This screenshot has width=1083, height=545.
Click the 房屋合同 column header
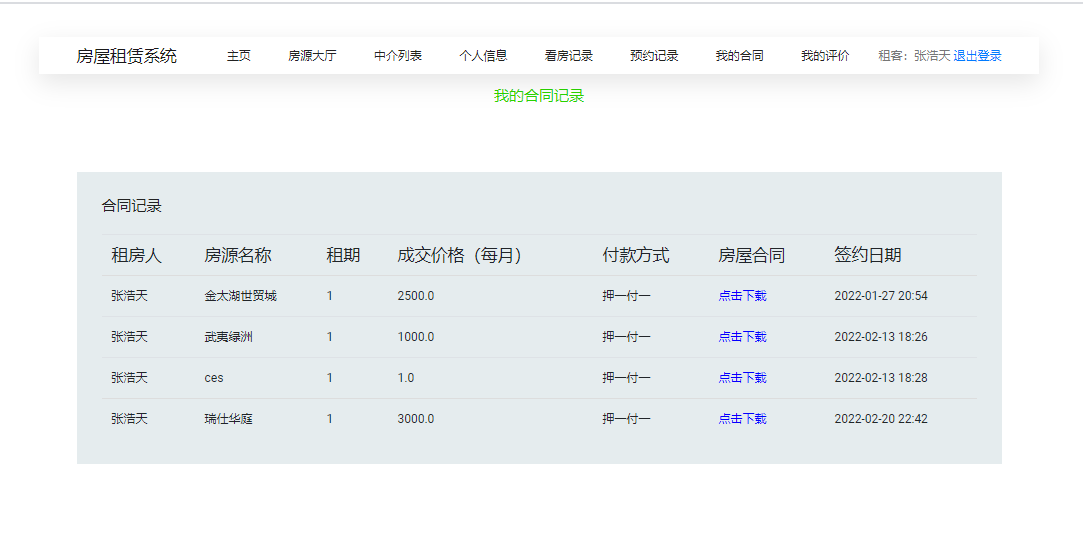[751, 255]
